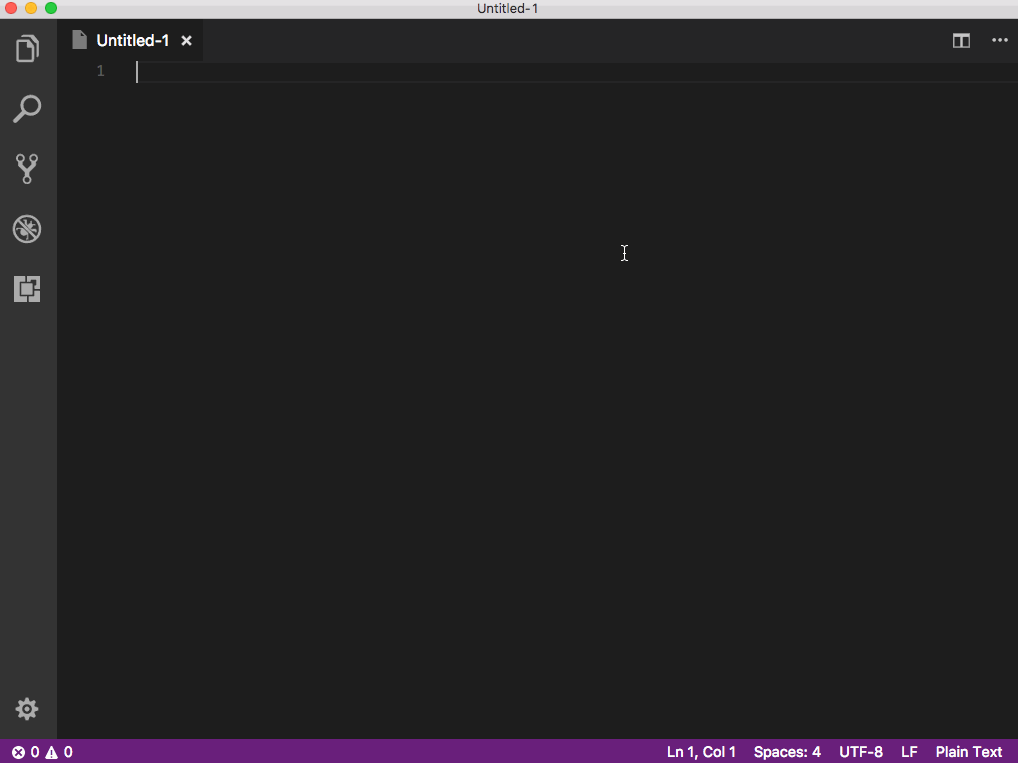Open the Extensions marketplace
This screenshot has height=763, width=1018.
pos(27,289)
